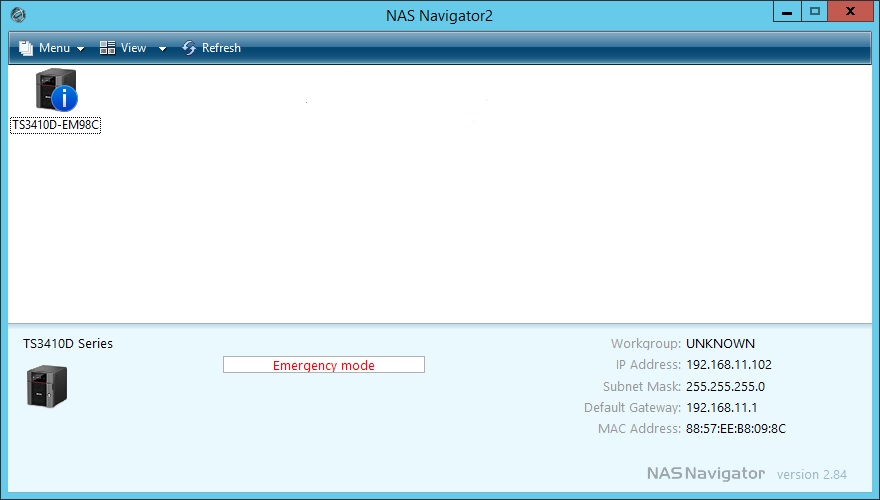Select the TS3410D-EM98C NAS device icon
The image size is (880, 500).
click(x=52, y=89)
